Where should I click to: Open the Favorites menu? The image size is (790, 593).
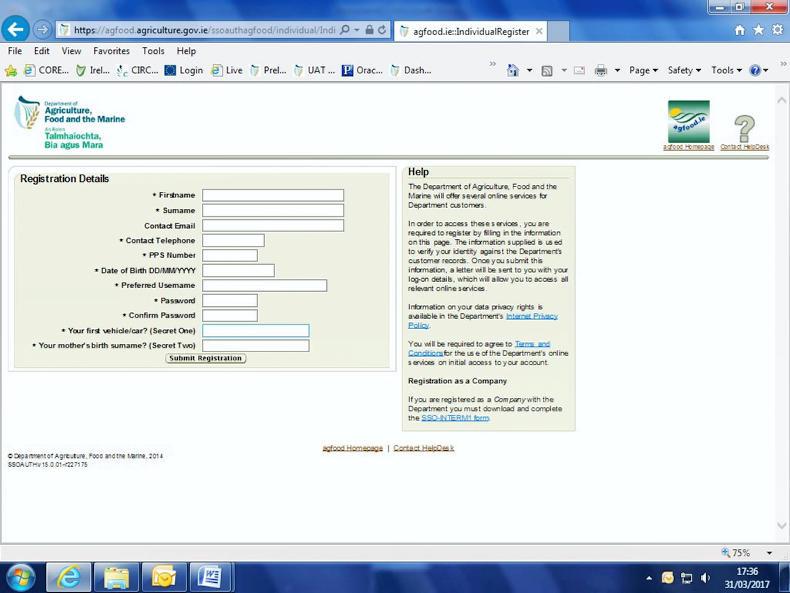111,51
